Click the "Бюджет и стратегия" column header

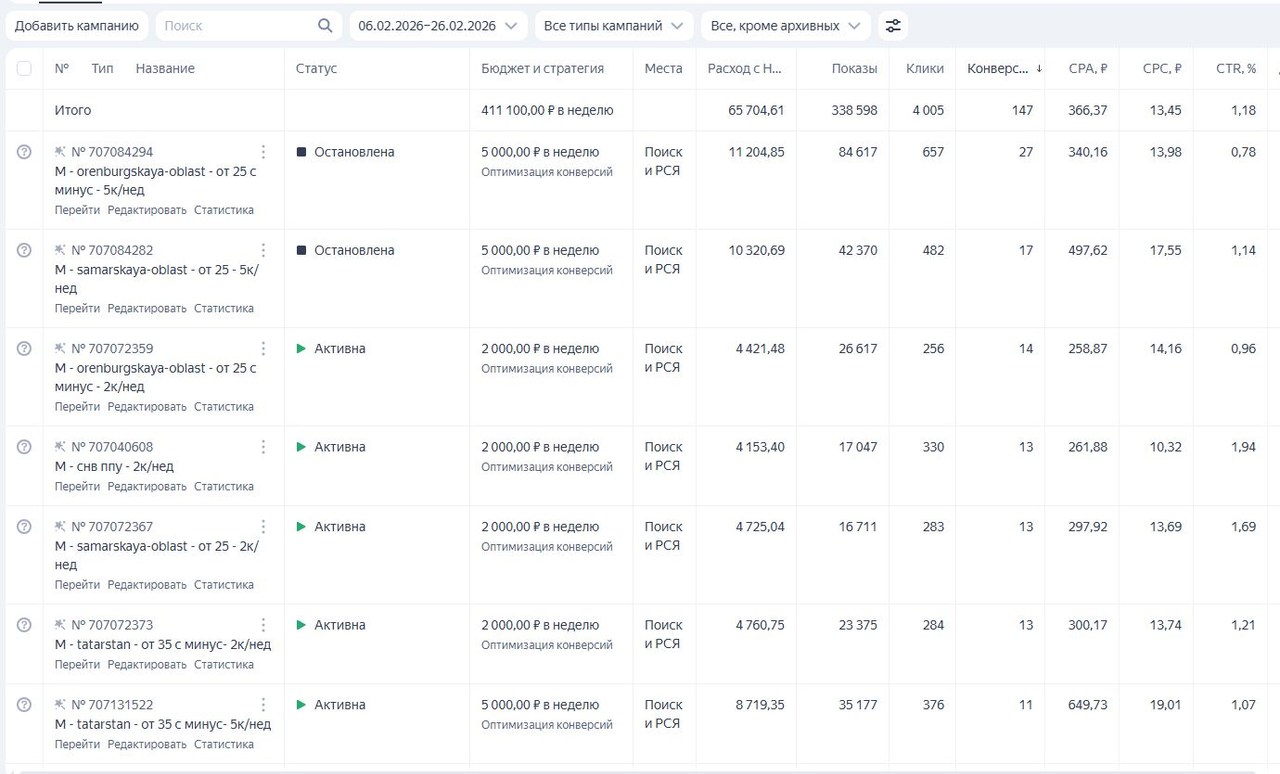click(542, 69)
